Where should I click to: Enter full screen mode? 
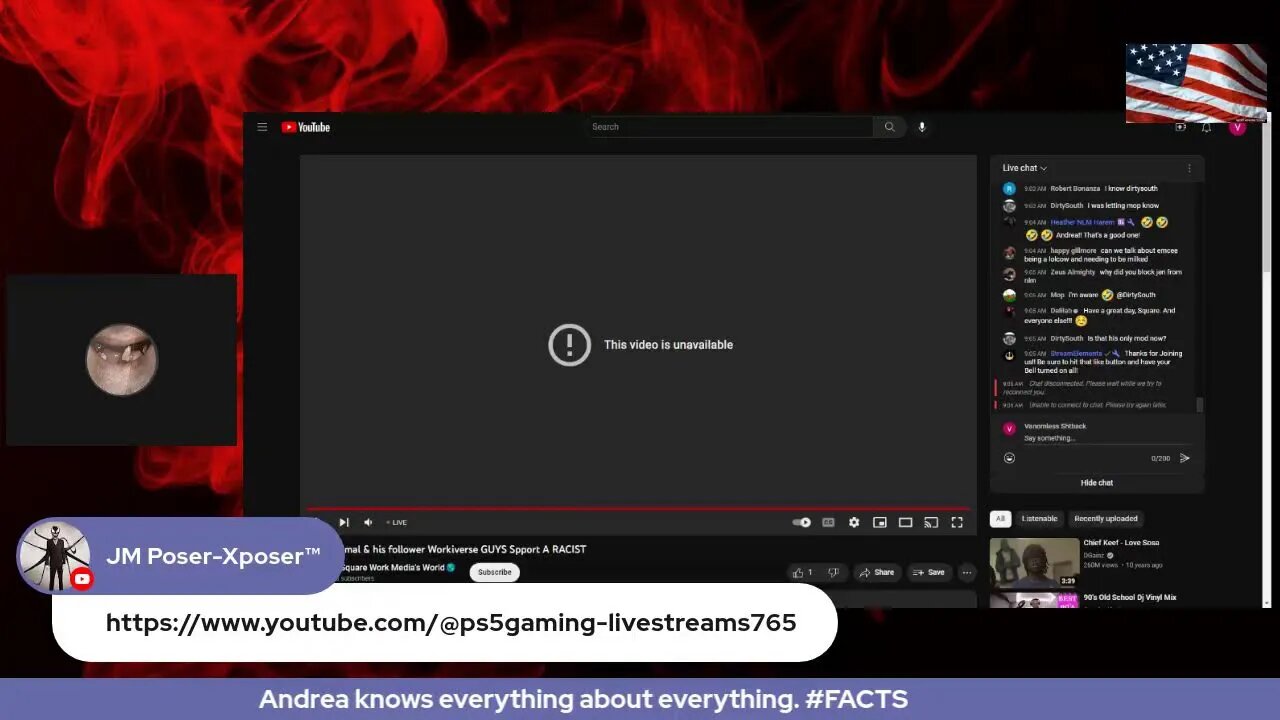957,522
